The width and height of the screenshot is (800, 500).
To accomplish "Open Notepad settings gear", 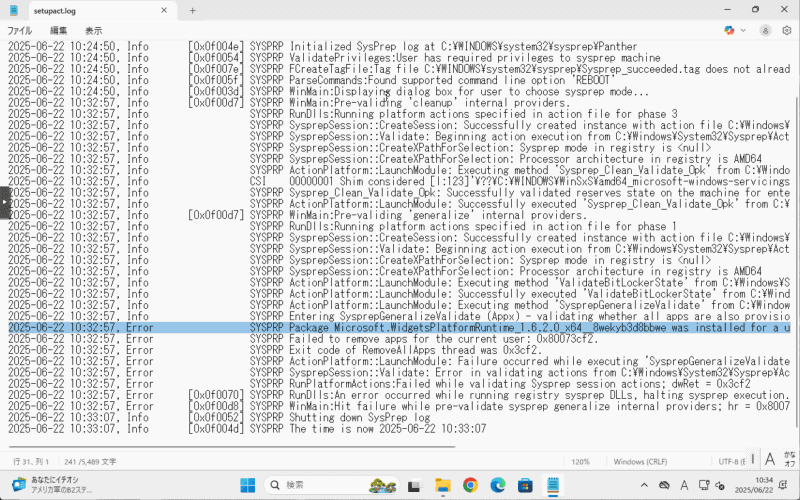I will (x=787, y=31).
